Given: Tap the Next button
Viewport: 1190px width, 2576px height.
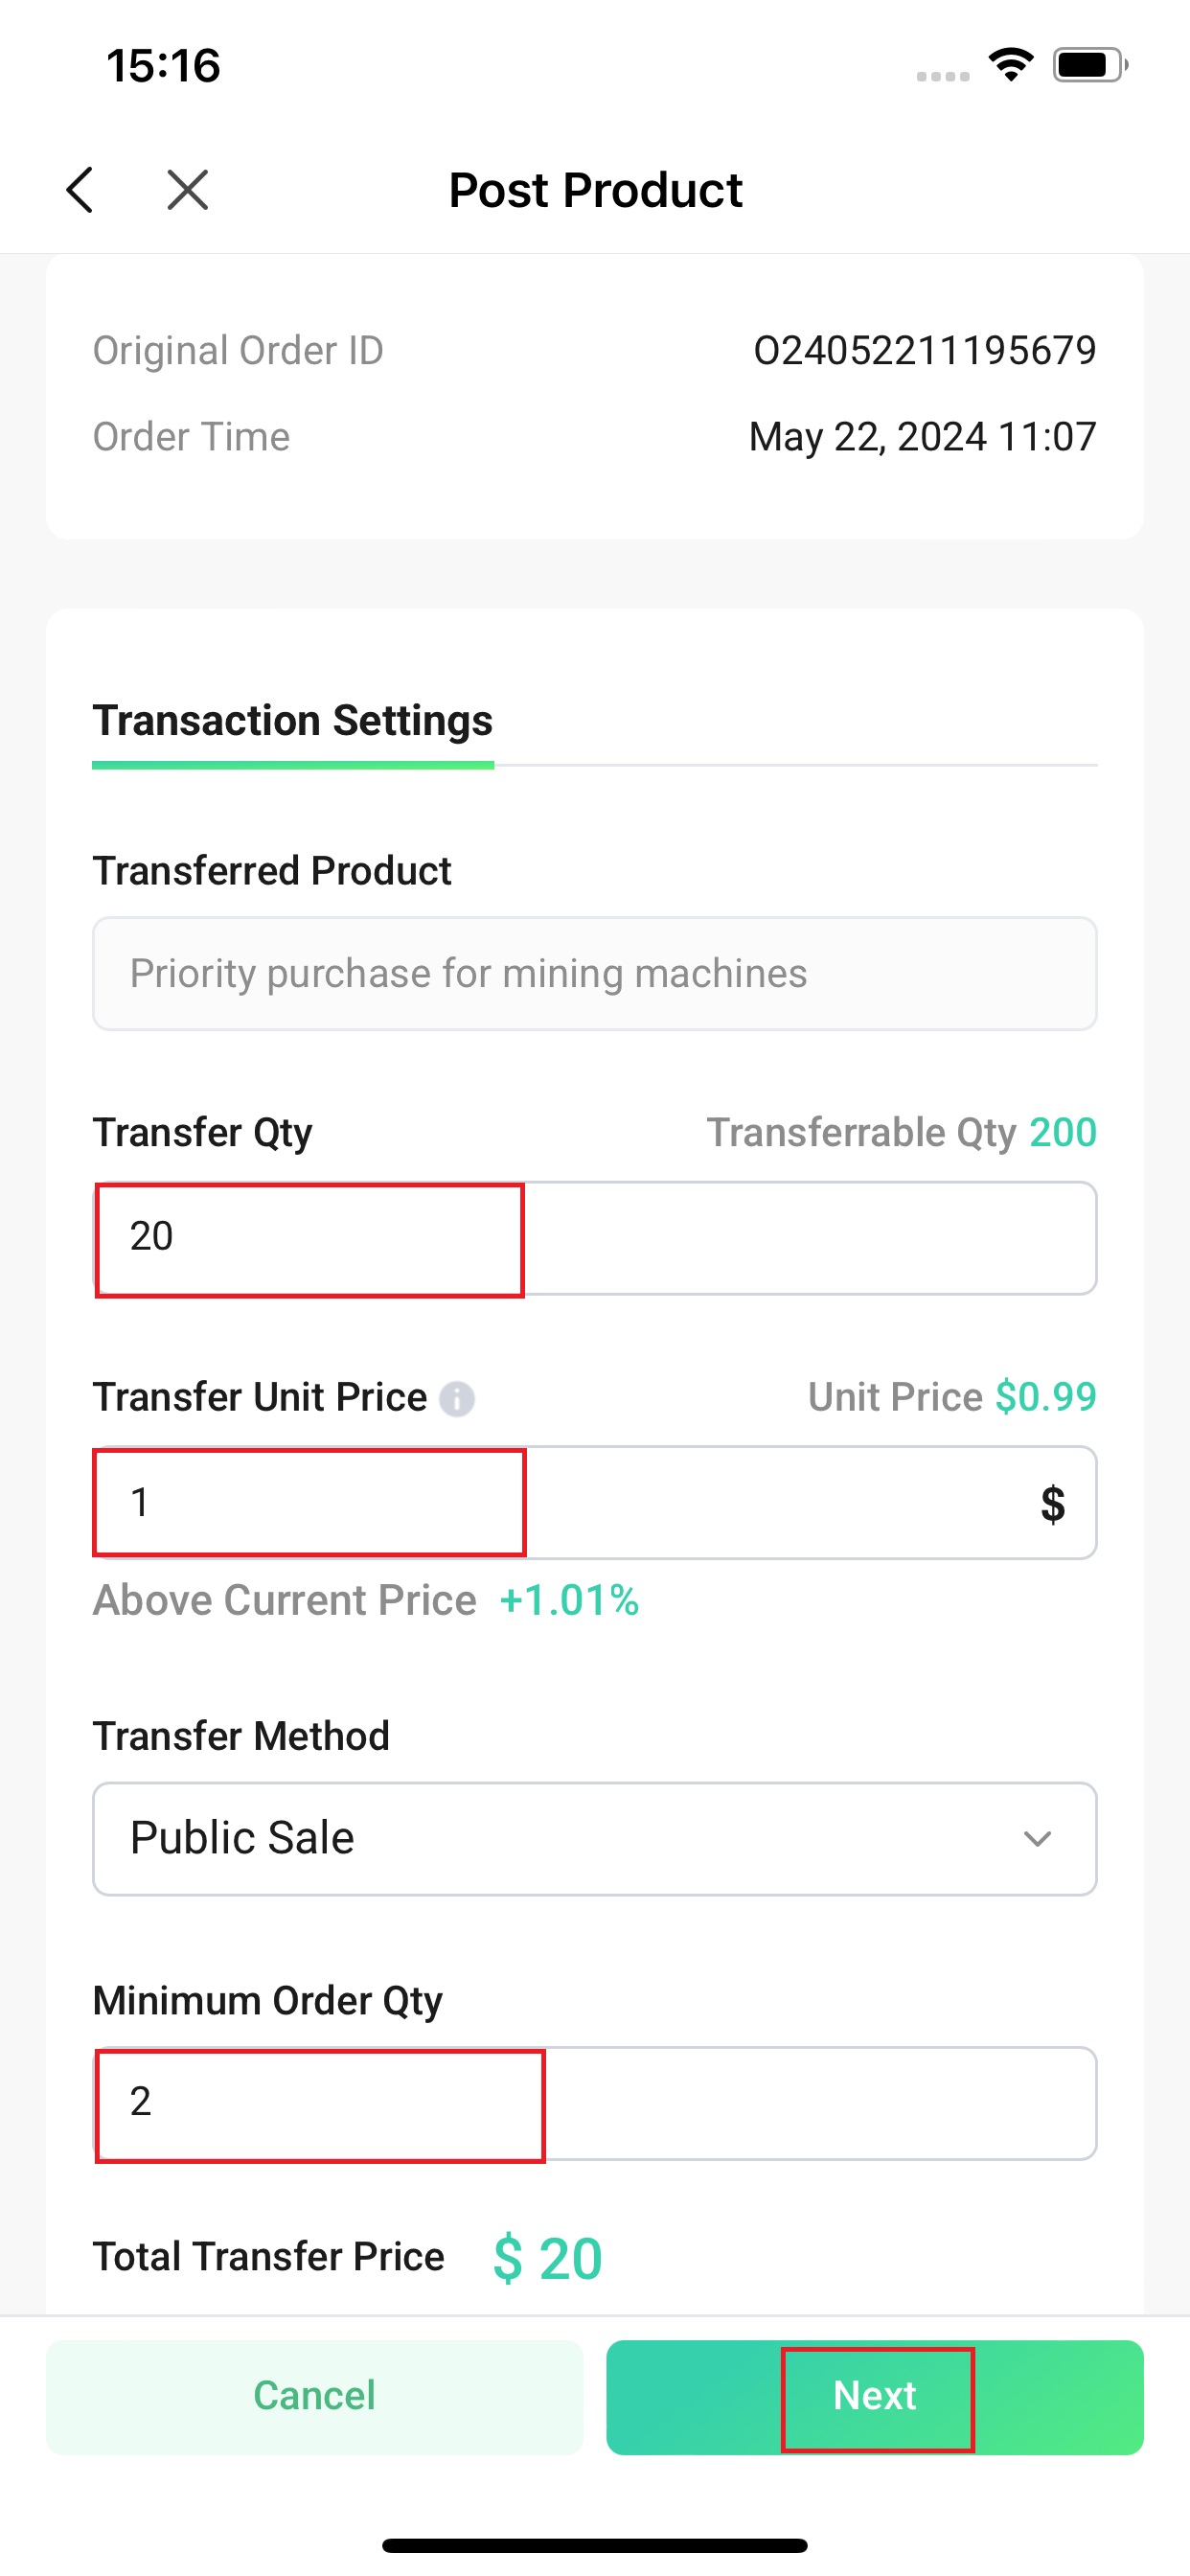Looking at the screenshot, I should click(x=875, y=2396).
